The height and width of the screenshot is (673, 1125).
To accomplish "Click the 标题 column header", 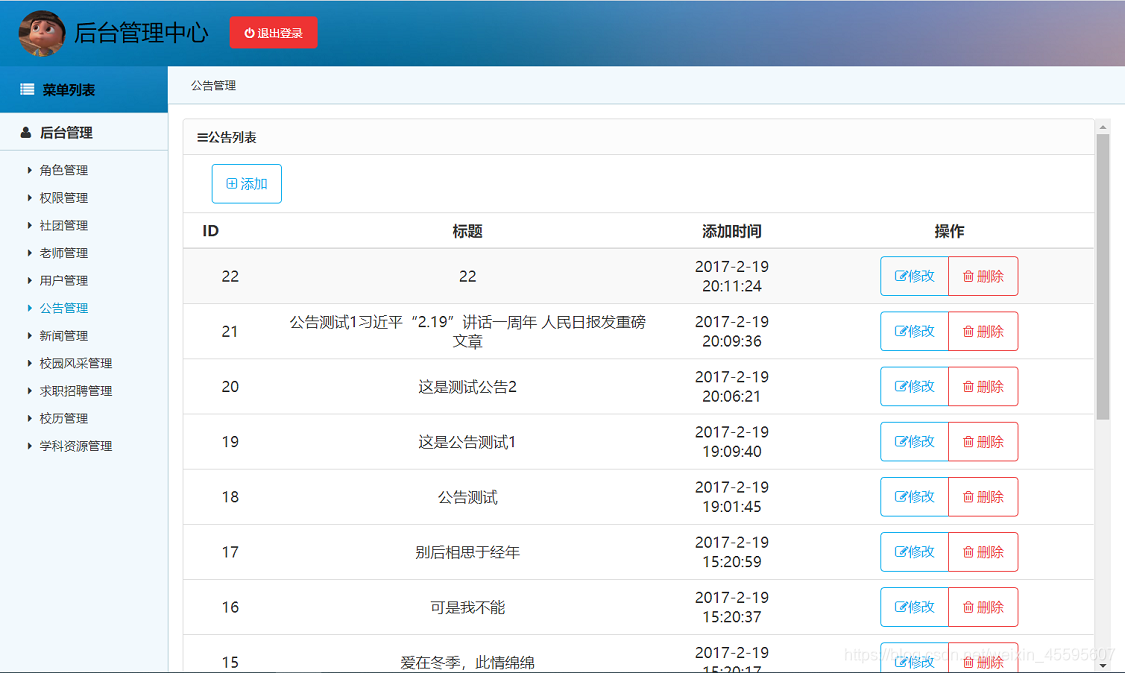I will [468, 231].
